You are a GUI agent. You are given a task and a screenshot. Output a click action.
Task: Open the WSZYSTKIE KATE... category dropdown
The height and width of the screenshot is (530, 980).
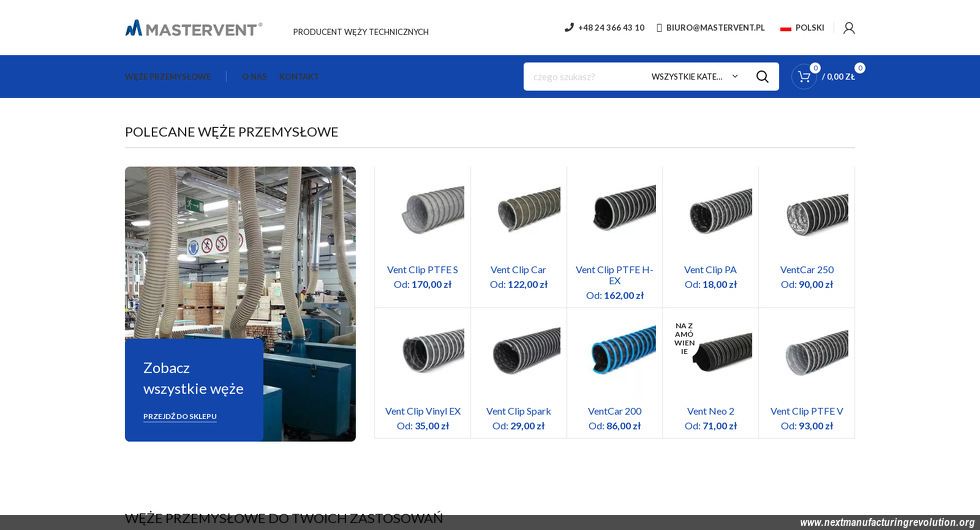coord(694,76)
